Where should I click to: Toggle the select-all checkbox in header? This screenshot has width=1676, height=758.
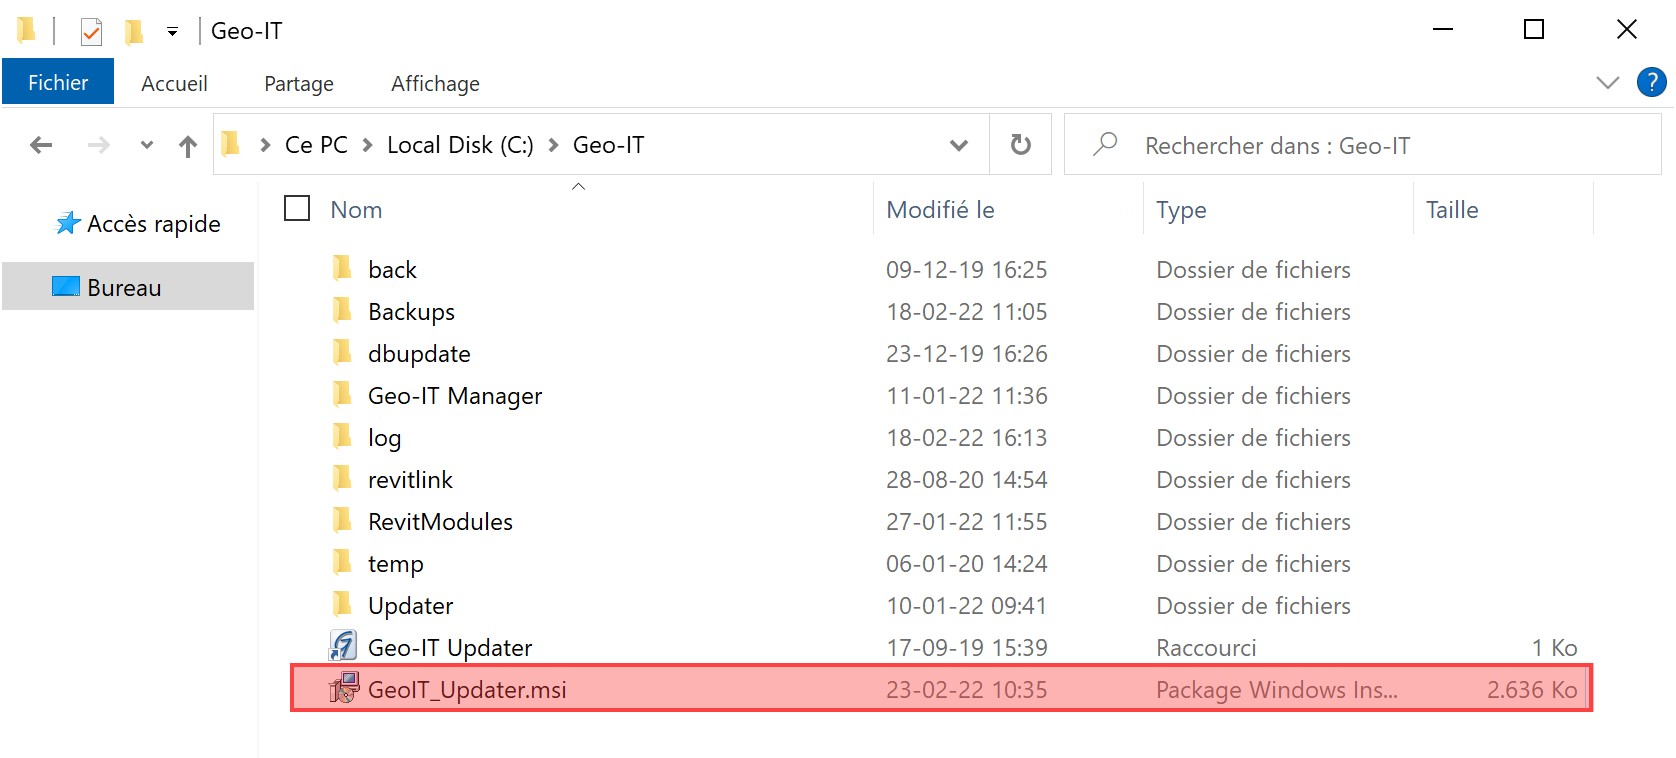297,208
